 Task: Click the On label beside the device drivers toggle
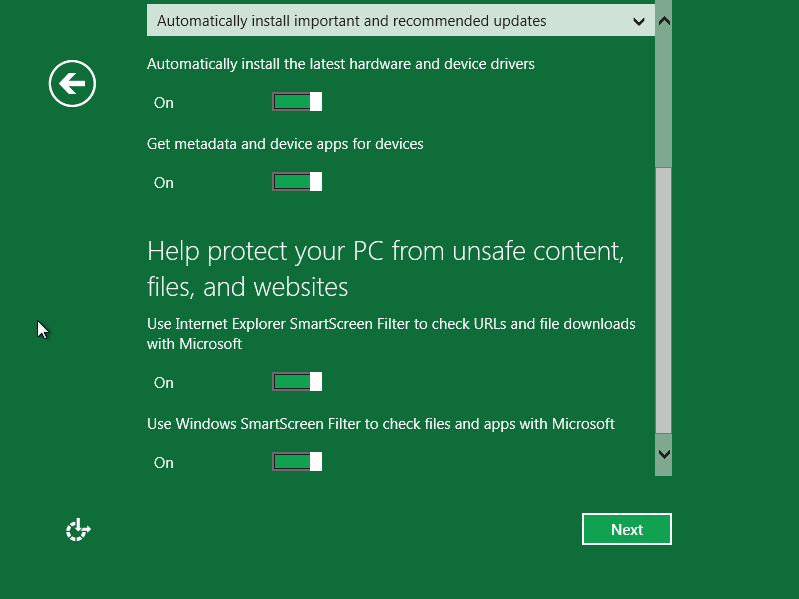[x=164, y=103]
